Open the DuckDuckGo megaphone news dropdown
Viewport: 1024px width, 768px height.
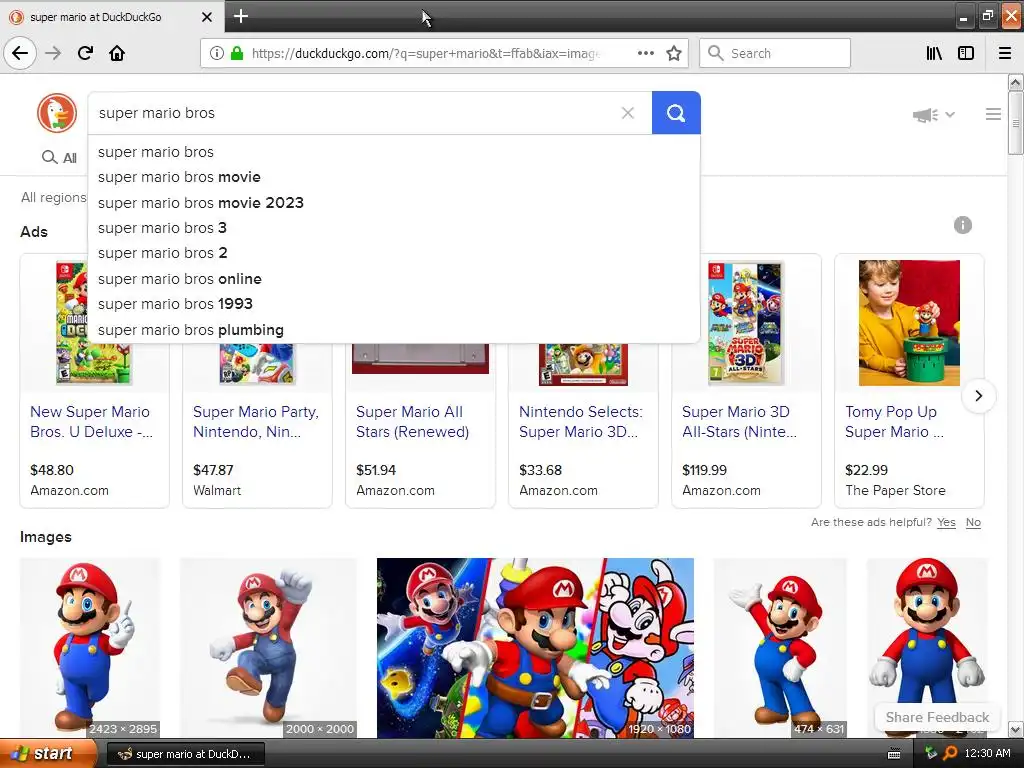pos(934,115)
